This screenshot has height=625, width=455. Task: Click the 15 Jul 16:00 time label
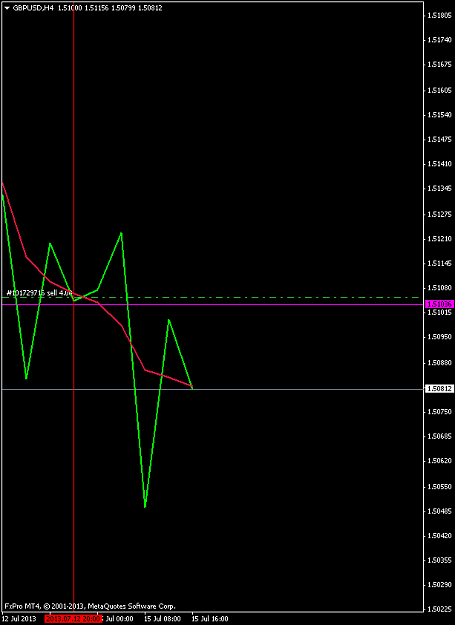pos(210,619)
